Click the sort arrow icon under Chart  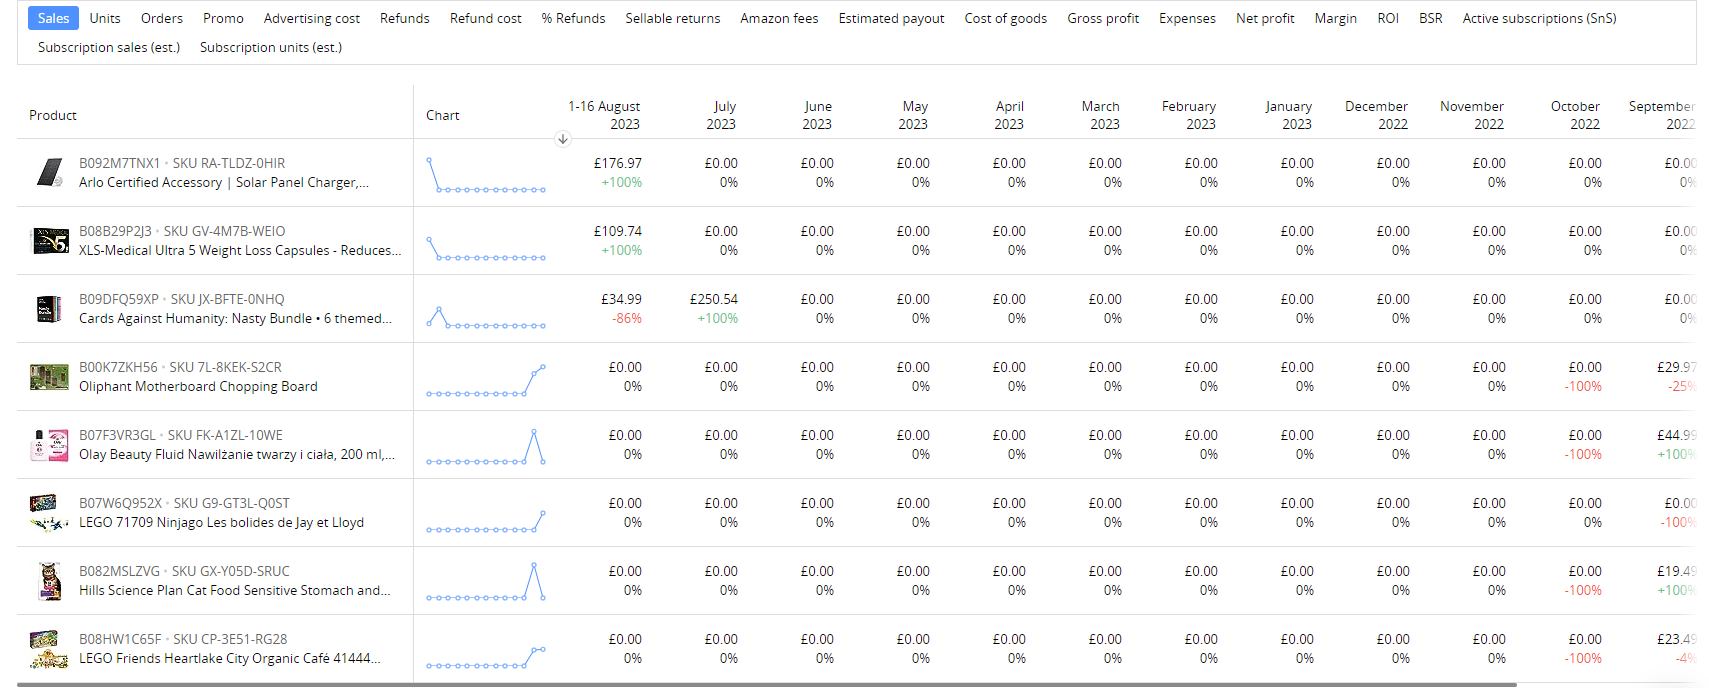(563, 139)
